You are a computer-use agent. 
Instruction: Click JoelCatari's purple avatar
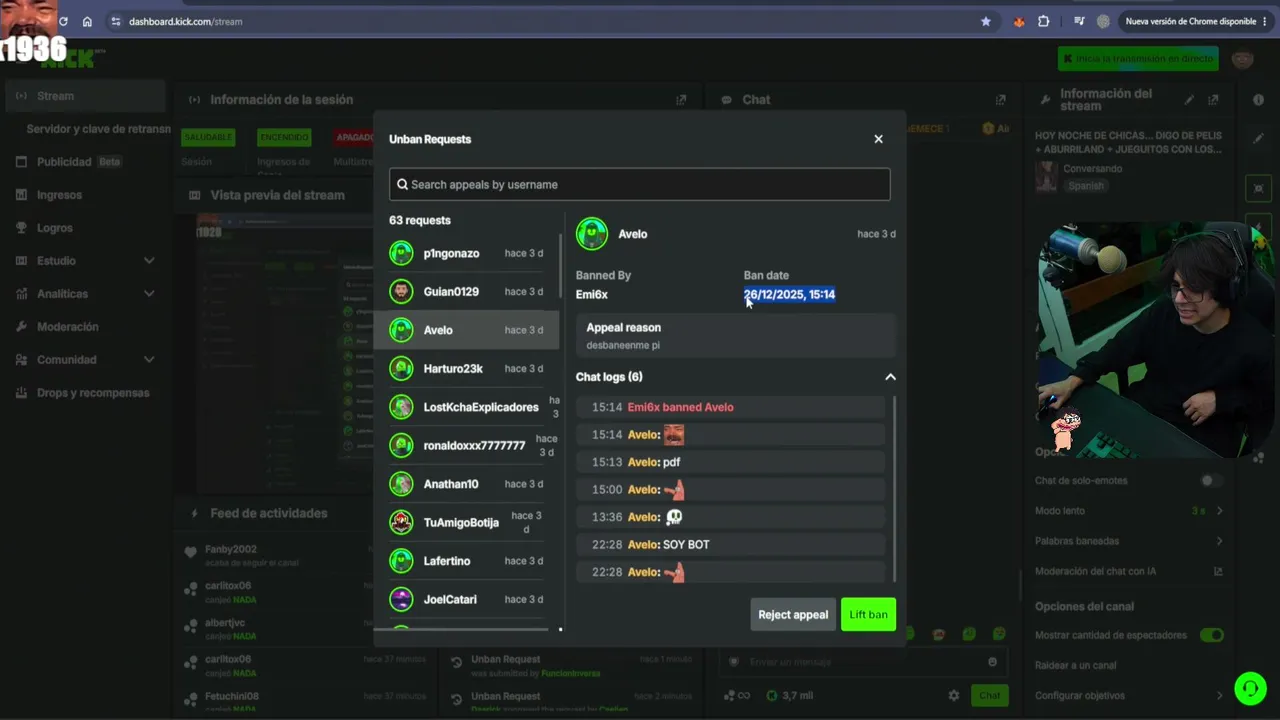click(x=401, y=599)
